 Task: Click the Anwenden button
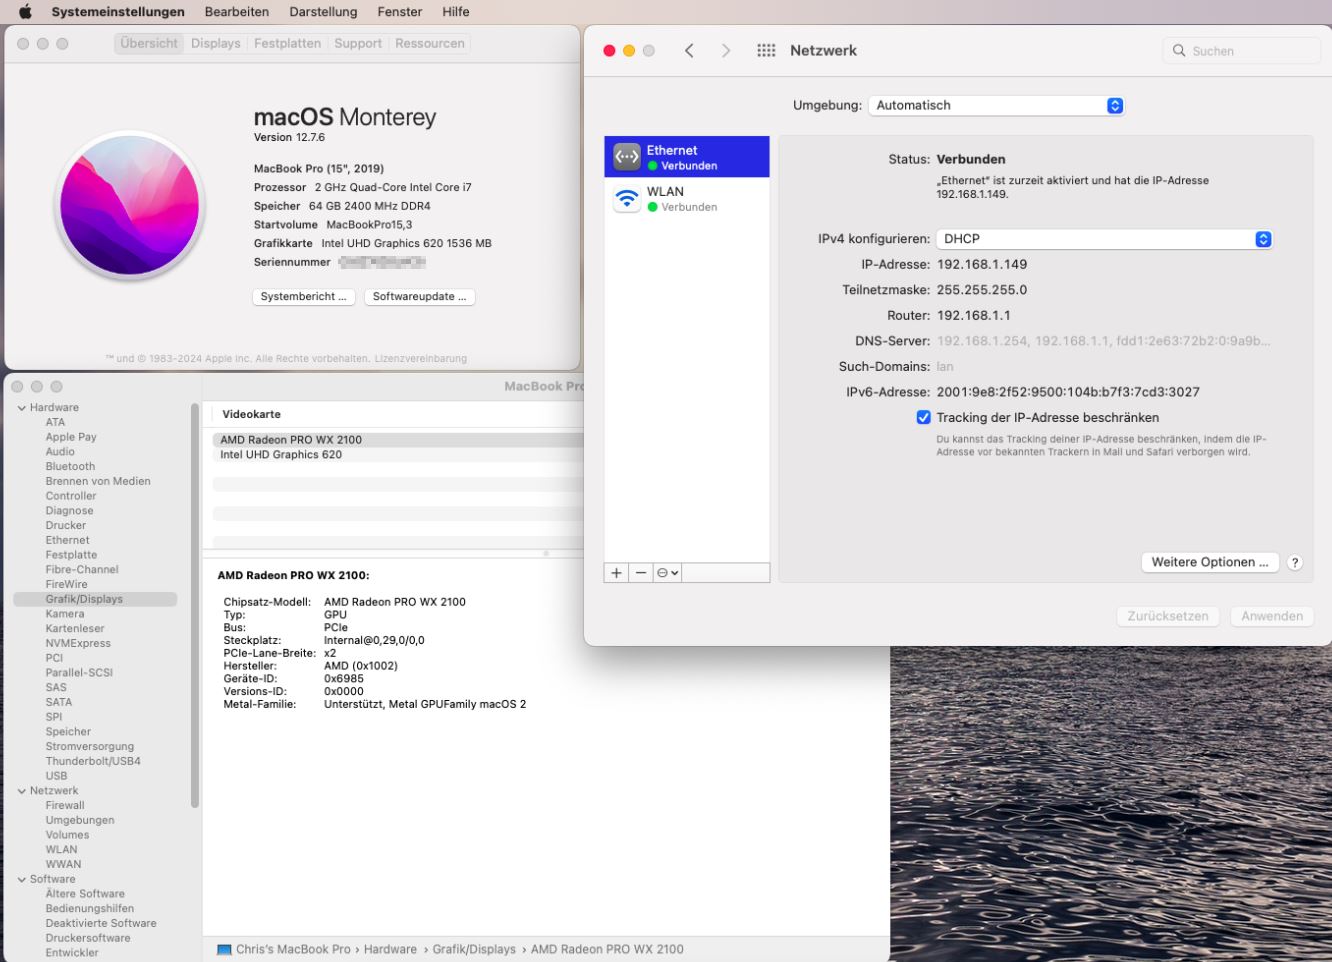tap(1272, 617)
